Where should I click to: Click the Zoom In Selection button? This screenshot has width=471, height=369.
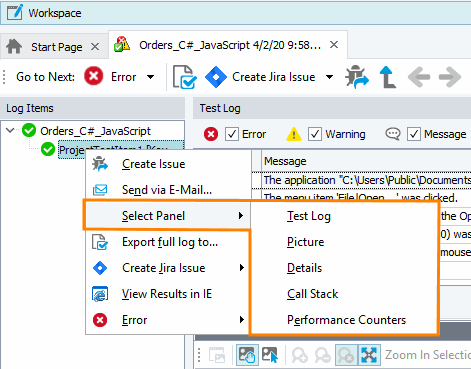click(x=428, y=355)
